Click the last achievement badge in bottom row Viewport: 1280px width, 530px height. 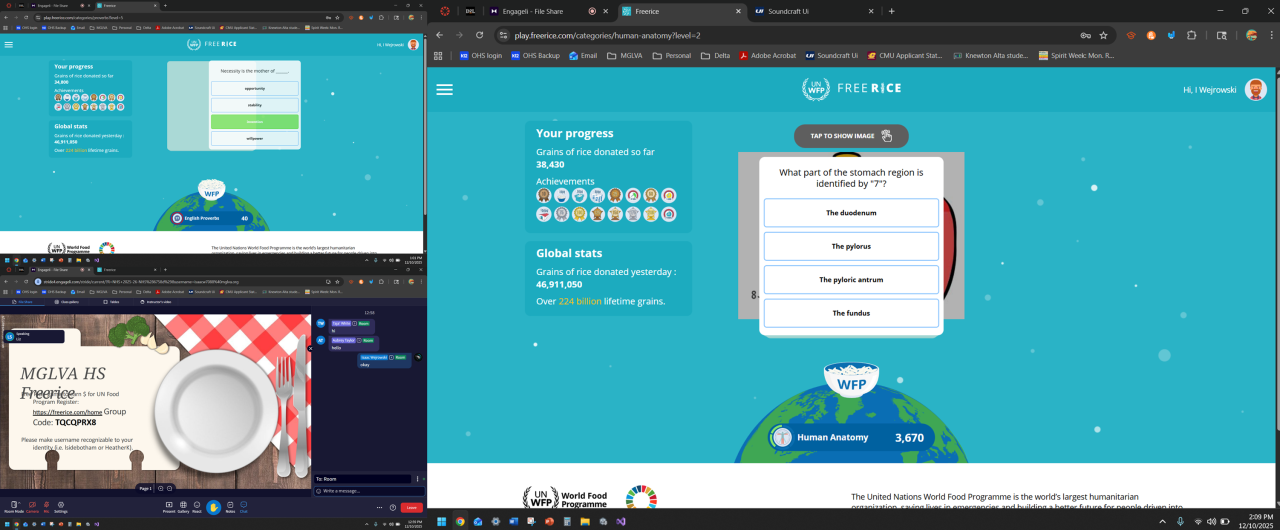pos(669,214)
